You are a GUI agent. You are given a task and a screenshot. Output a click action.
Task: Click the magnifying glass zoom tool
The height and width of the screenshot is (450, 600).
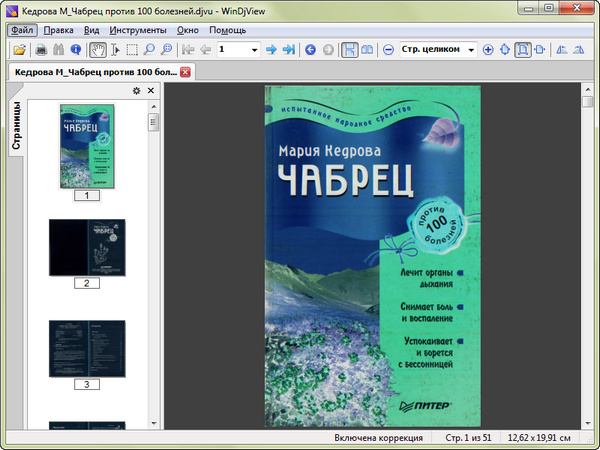[149, 49]
